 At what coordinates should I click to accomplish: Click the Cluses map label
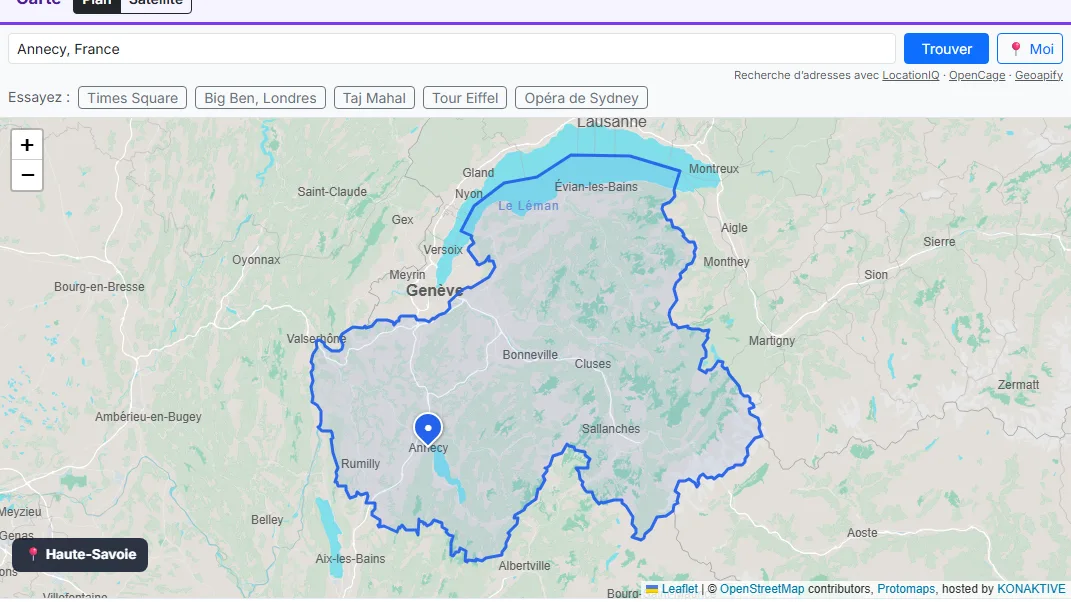[592, 364]
